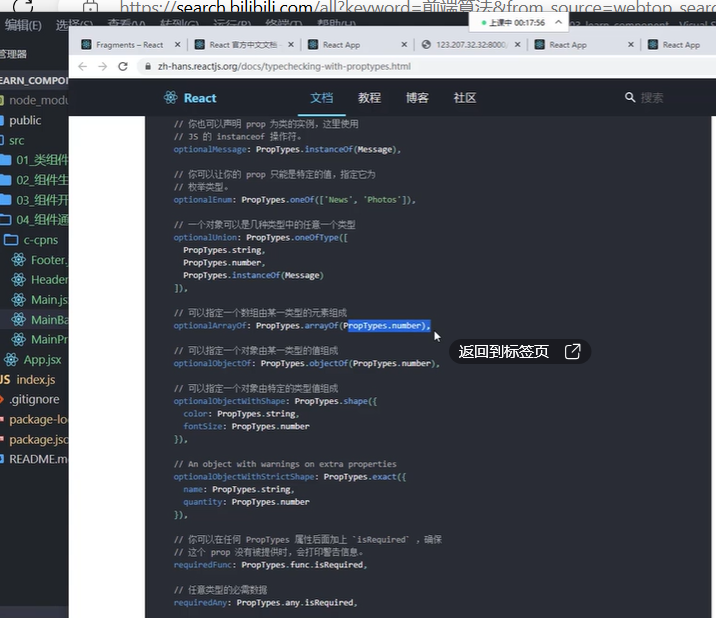Expand the public folder in VS Code
This screenshot has width=716, height=618.
tap(34, 120)
